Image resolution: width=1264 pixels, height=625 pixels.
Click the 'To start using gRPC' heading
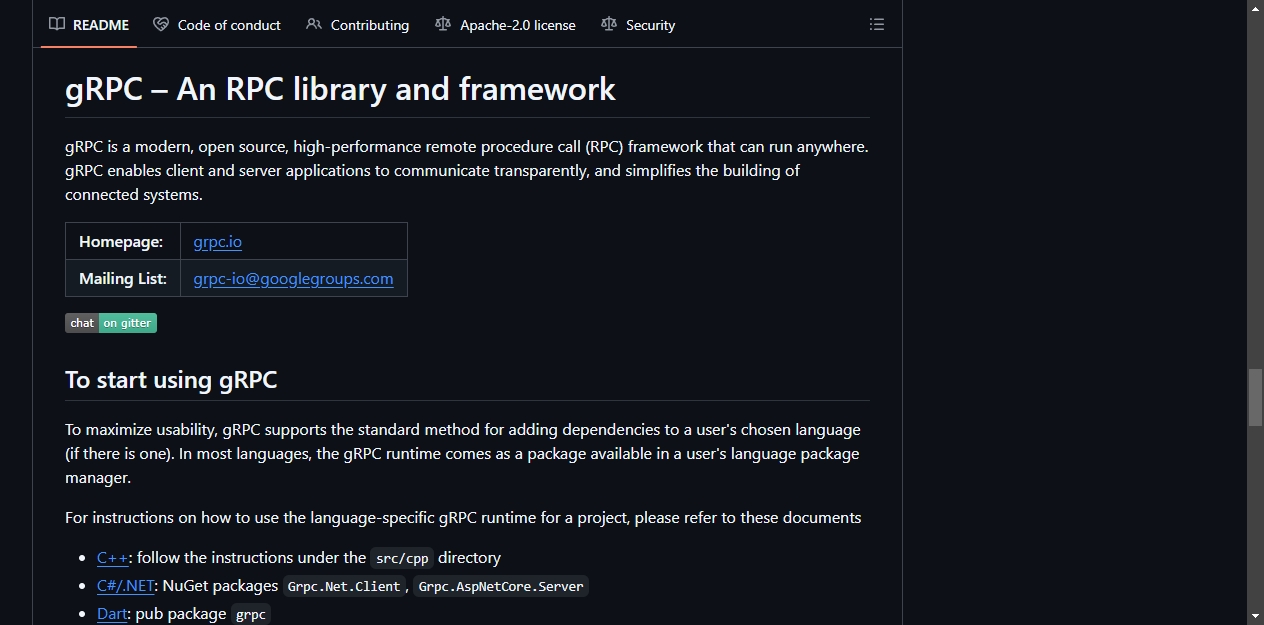[171, 380]
